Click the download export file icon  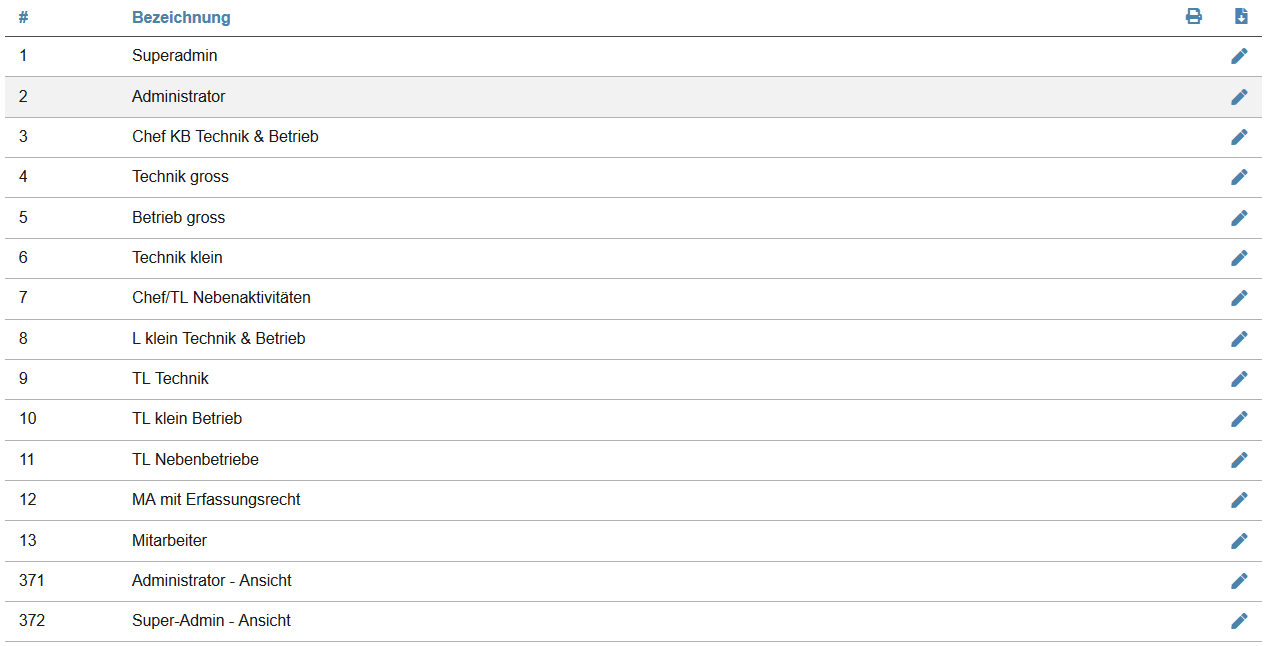(x=1241, y=16)
